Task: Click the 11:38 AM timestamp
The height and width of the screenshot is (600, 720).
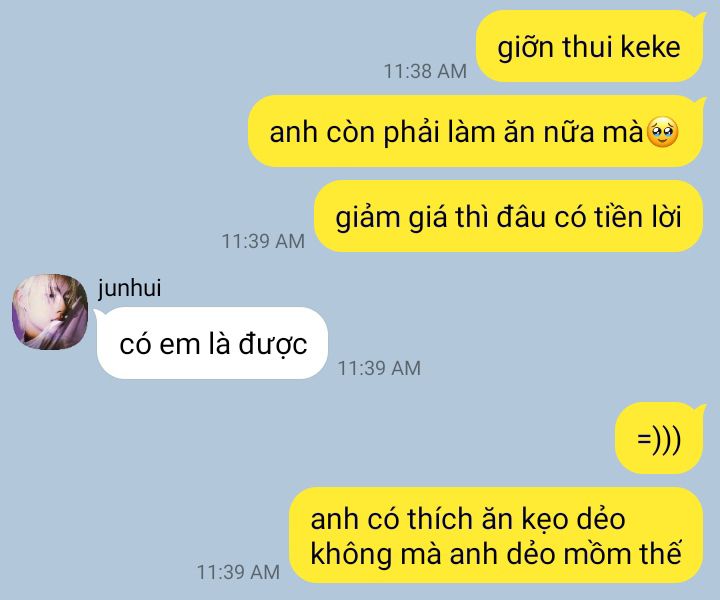Action: click(425, 71)
